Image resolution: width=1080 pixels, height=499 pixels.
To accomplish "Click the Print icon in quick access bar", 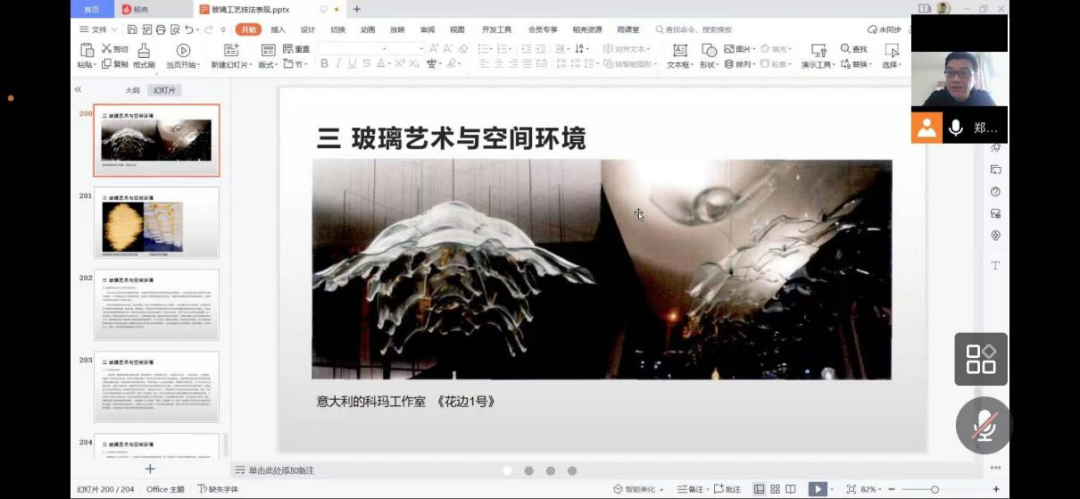I will click(x=160, y=30).
